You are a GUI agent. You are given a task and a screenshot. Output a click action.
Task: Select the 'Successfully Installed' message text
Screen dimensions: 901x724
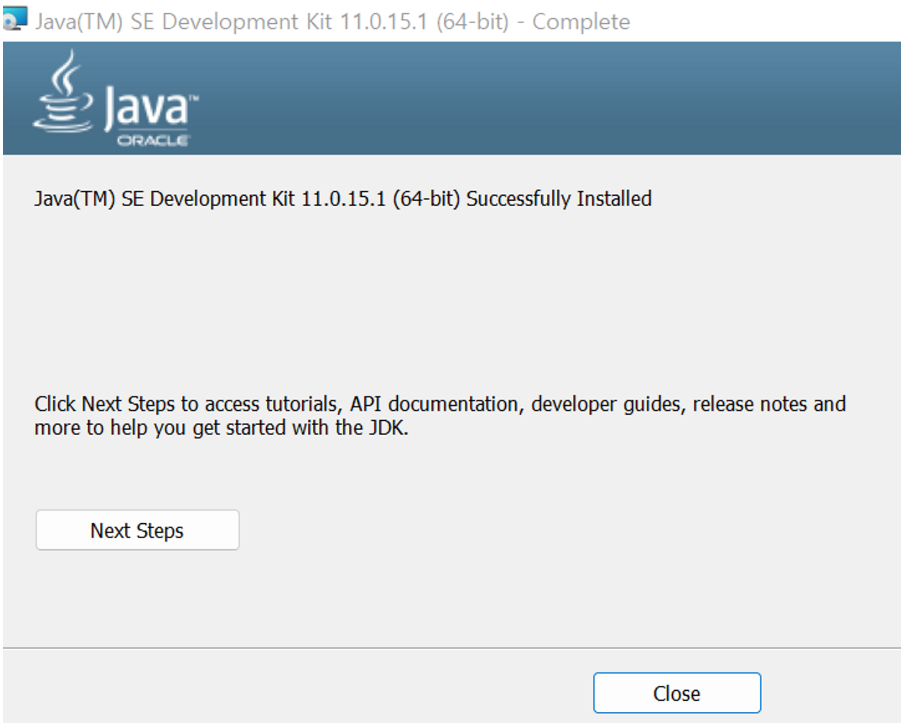coord(343,199)
